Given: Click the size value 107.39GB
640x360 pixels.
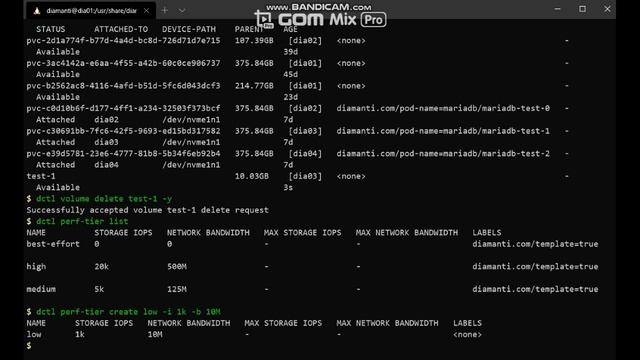Looking at the screenshot, I should coord(254,40).
